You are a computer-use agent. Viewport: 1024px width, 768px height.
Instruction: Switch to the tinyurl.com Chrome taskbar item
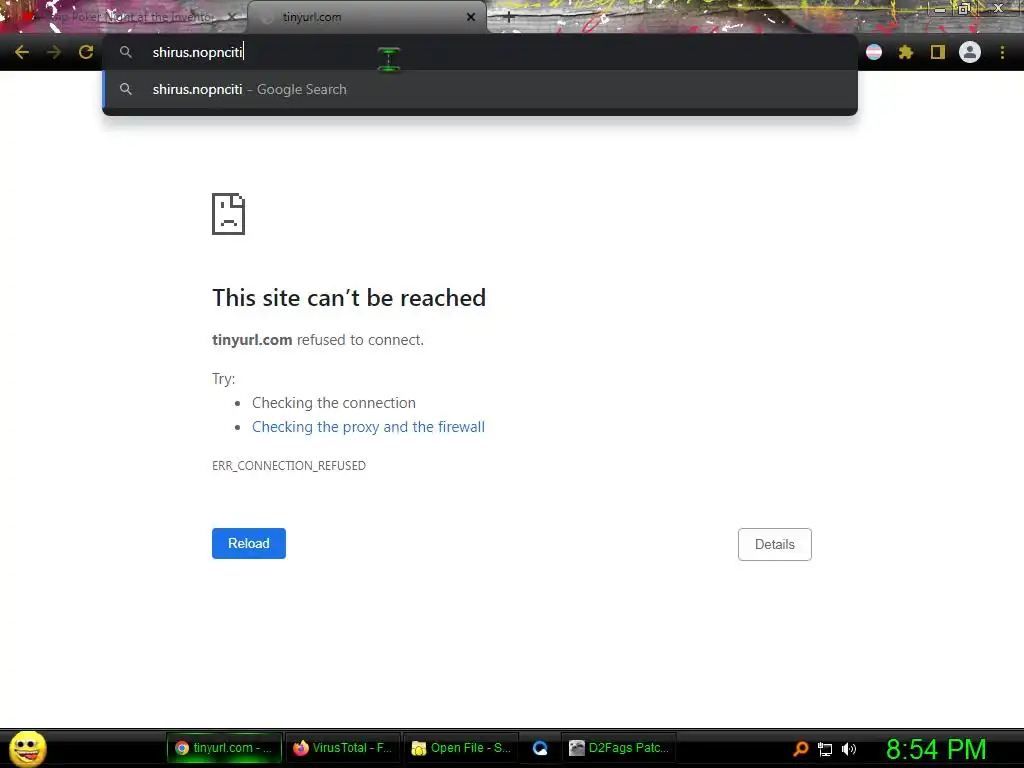click(224, 748)
